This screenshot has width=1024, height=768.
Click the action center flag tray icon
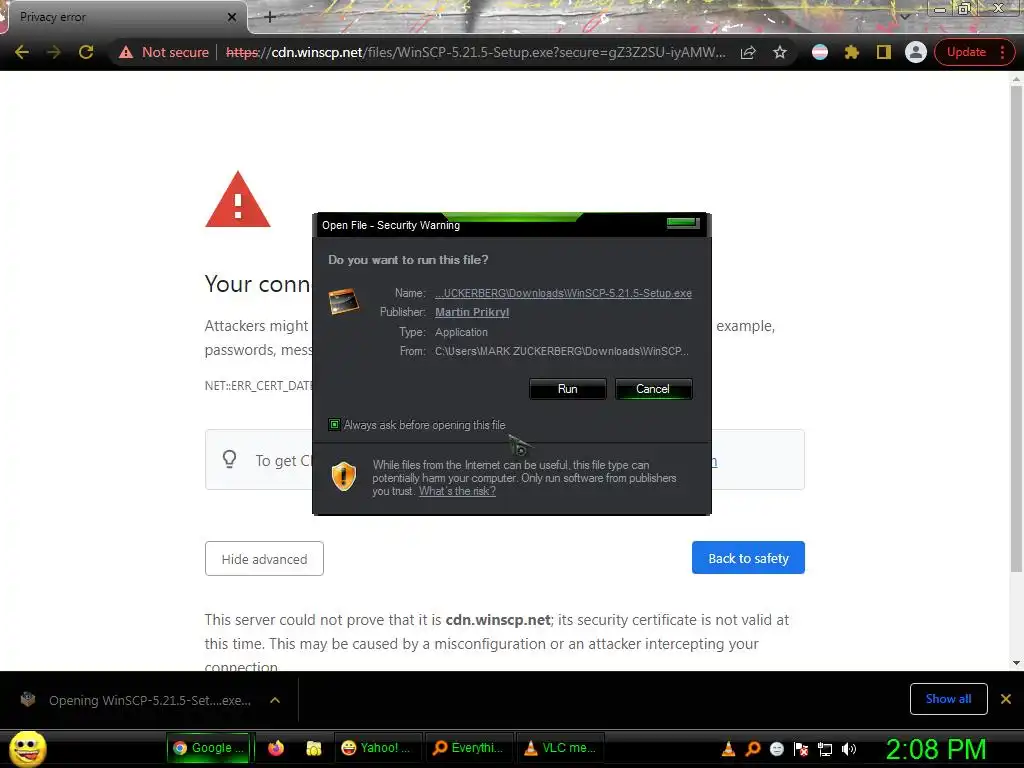click(x=801, y=749)
